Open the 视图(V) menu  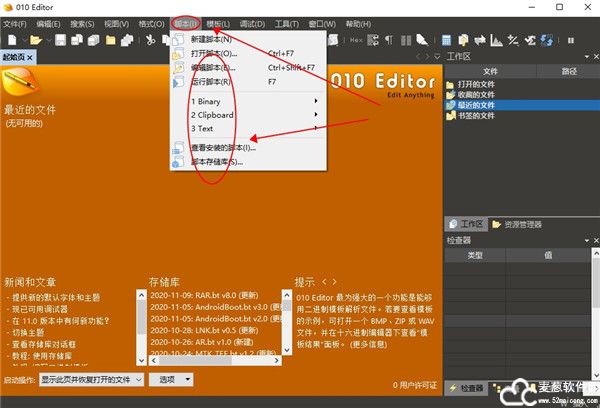(116, 24)
